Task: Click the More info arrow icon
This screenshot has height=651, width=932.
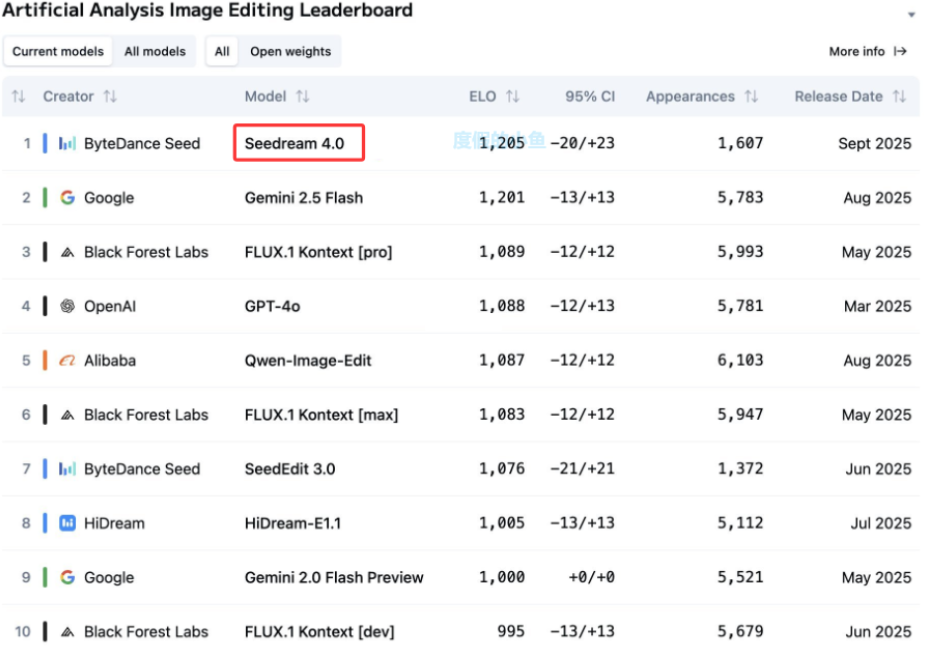Action: [900, 52]
